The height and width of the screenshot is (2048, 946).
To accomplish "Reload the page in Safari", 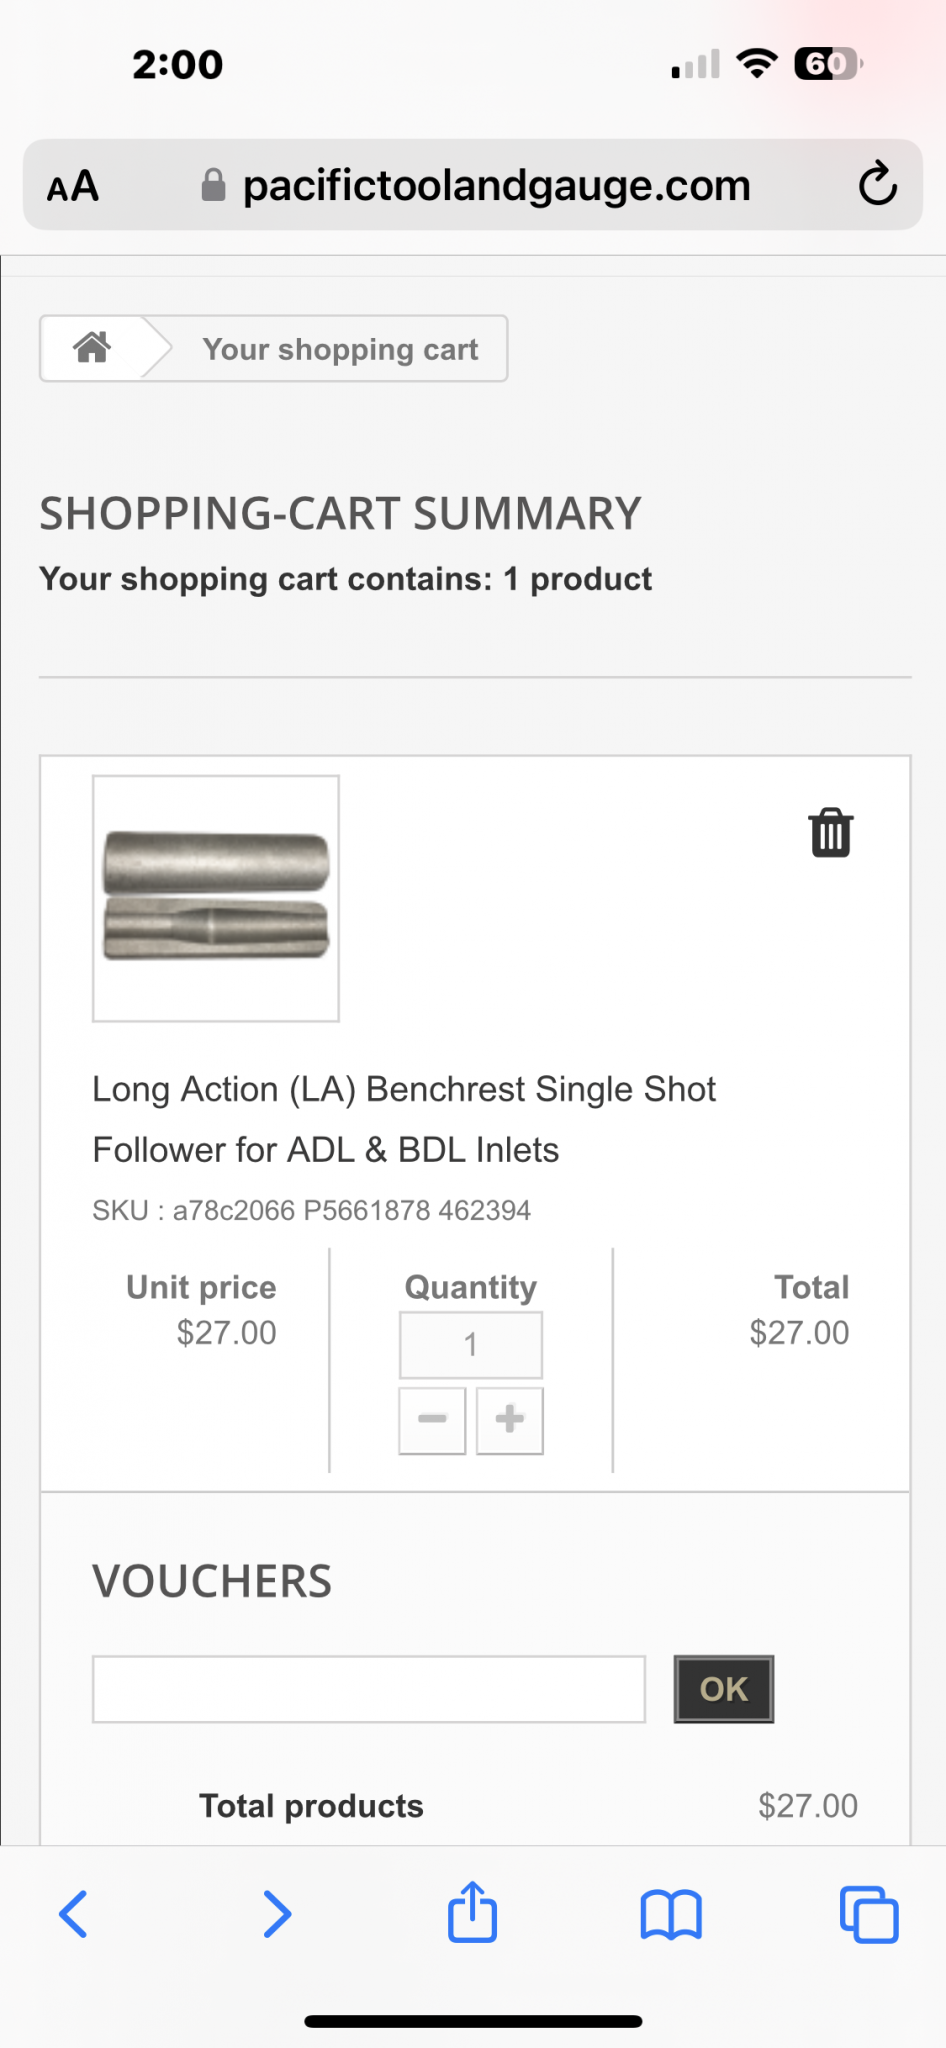I will point(877,184).
